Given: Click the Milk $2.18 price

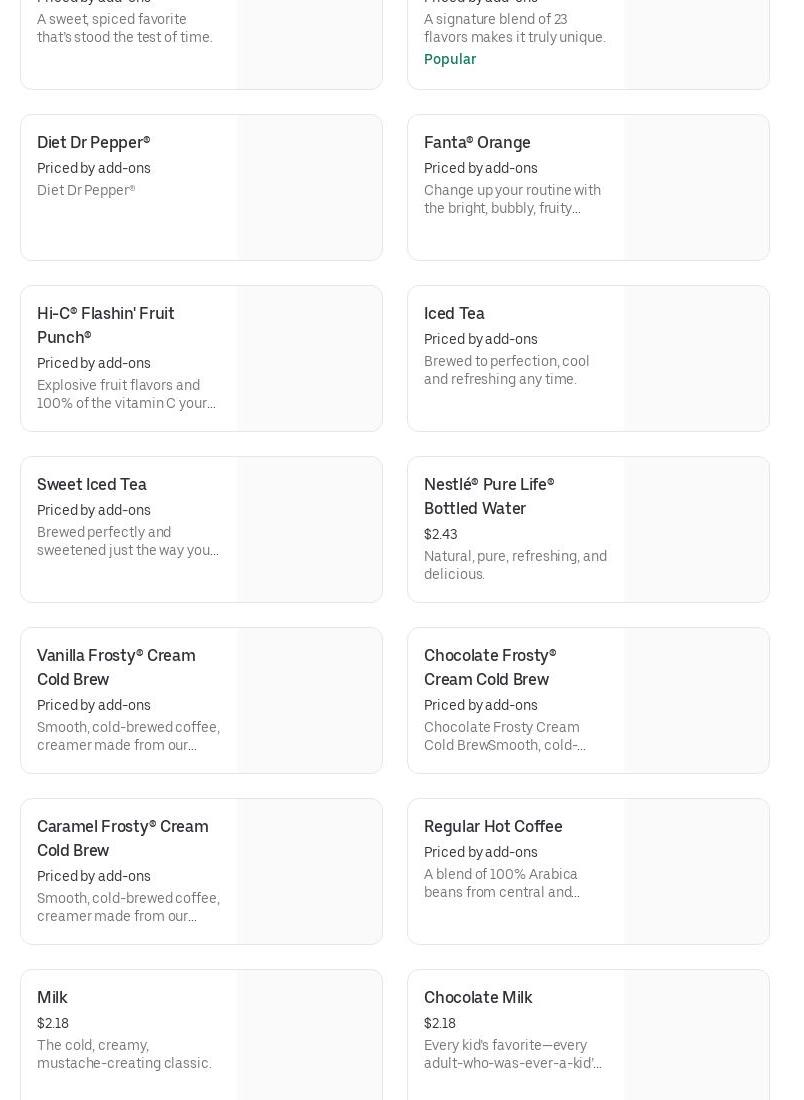Looking at the screenshot, I should (x=53, y=1023).
